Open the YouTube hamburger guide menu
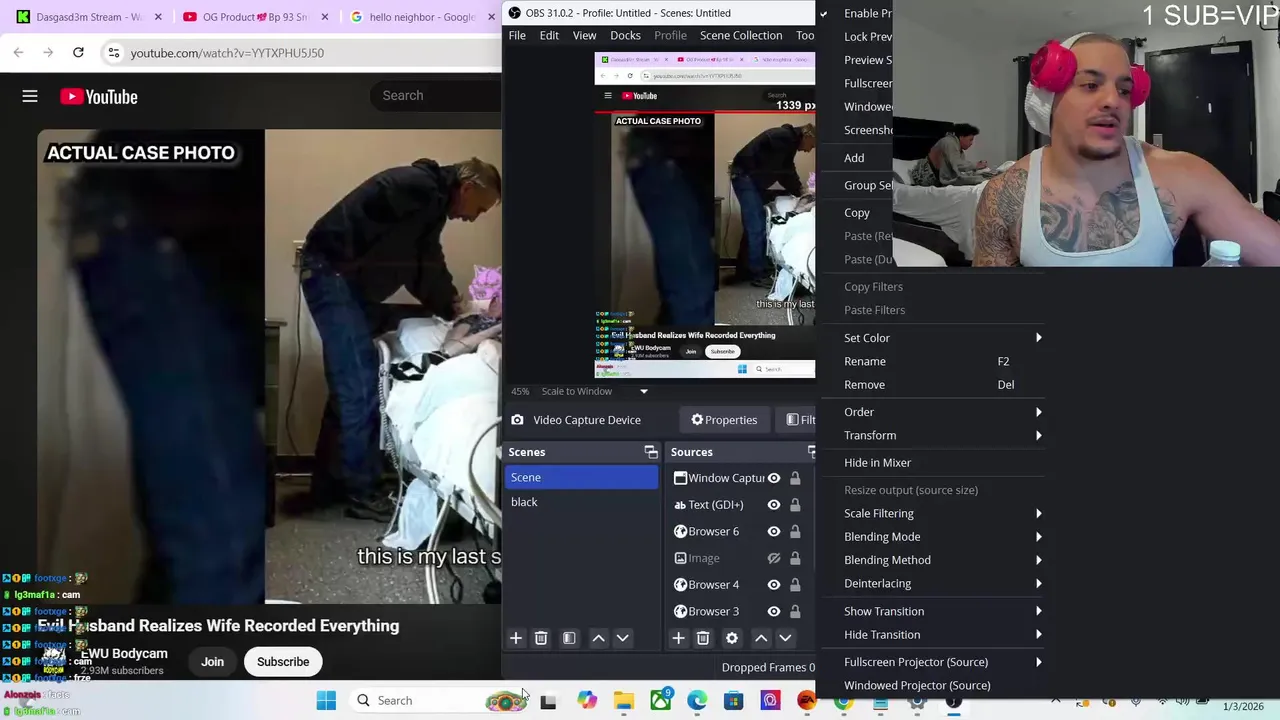The width and height of the screenshot is (1280, 720). (x=30, y=96)
